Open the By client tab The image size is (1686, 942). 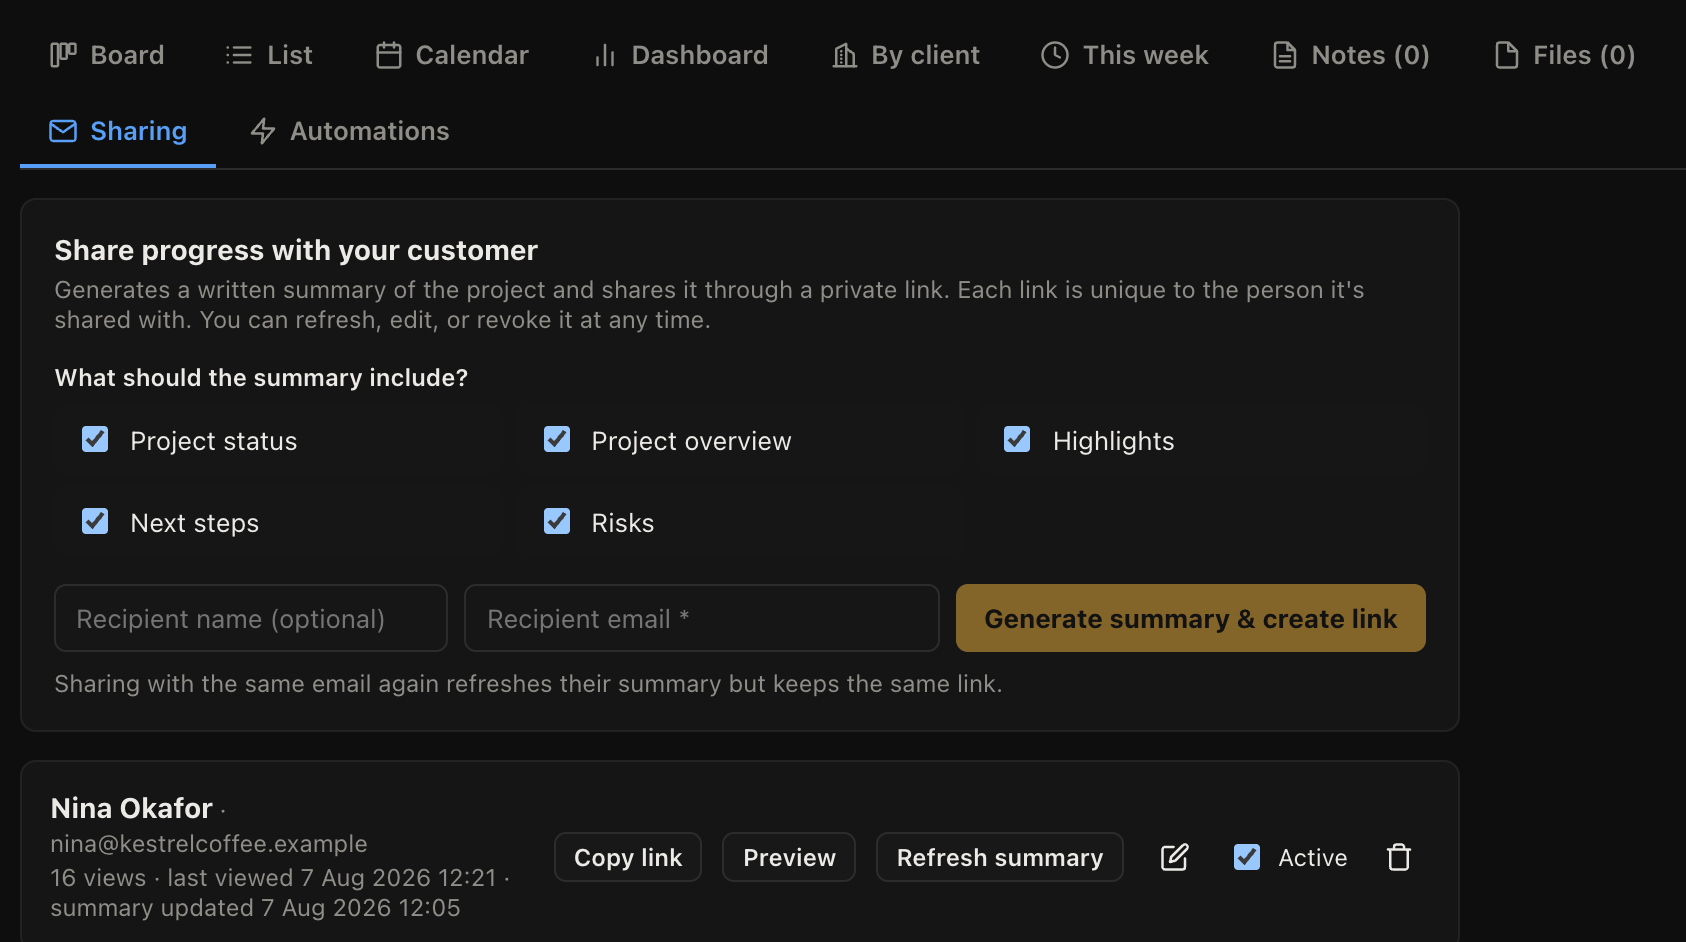906,55
